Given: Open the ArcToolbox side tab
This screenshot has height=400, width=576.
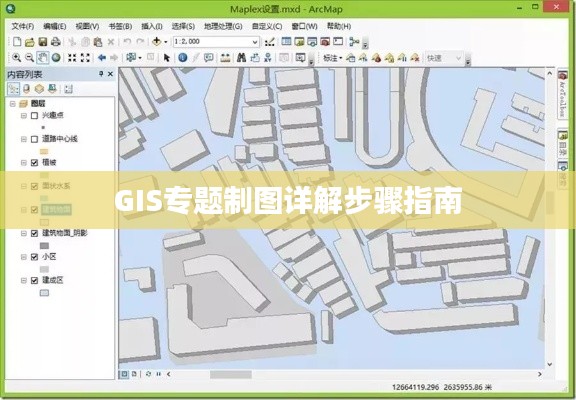Looking at the screenshot, I should [562, 94].
